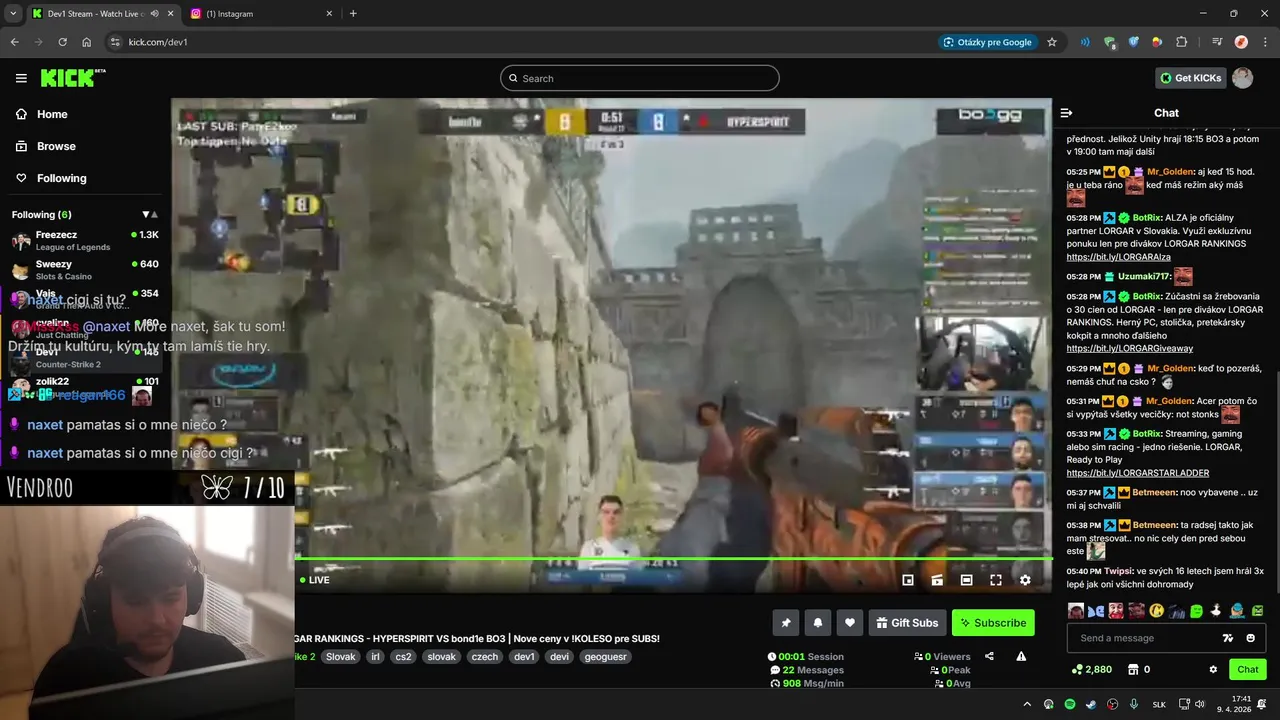Screen dimensions: 1280x720
Task: Mute the Dev1 Stream tab audio icon
Action: click(154, 14)
